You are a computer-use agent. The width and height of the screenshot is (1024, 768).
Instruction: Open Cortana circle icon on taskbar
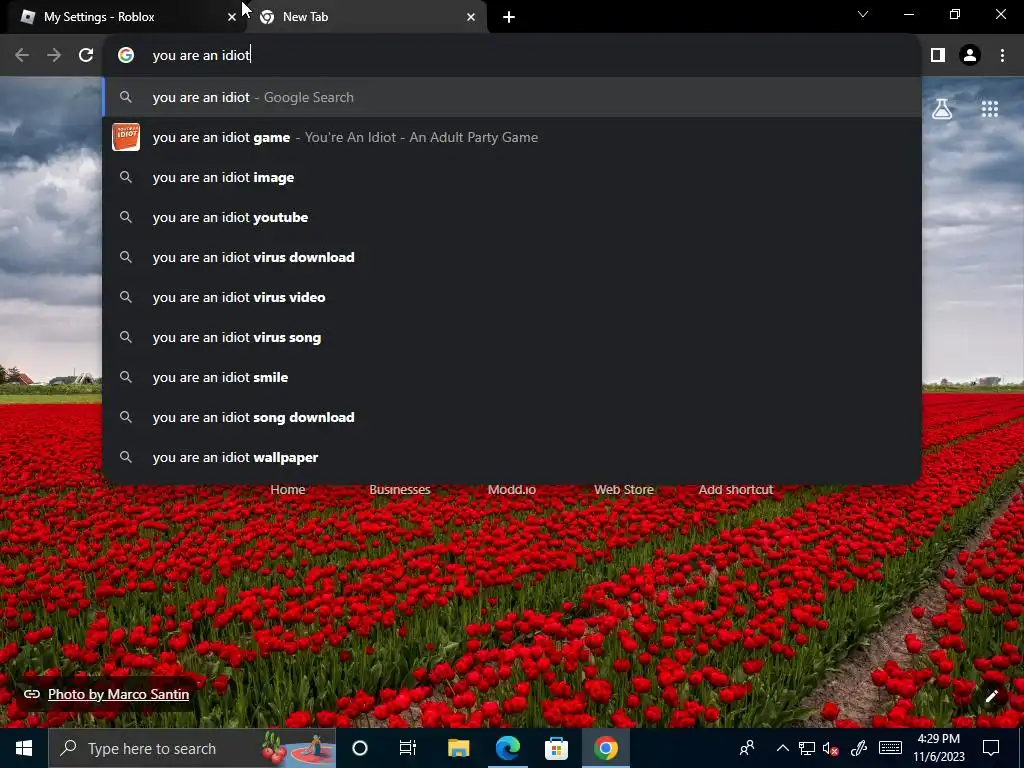[x=360, y=748]
